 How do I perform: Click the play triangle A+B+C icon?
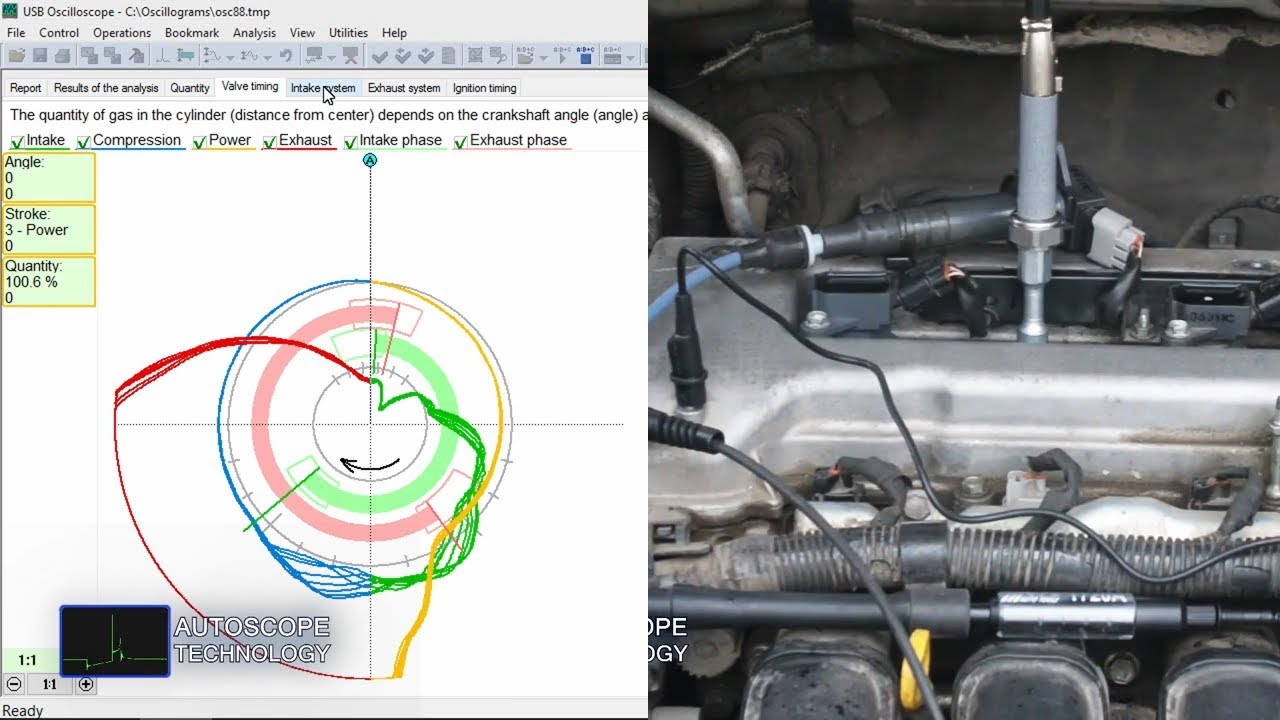coord(561,55)
